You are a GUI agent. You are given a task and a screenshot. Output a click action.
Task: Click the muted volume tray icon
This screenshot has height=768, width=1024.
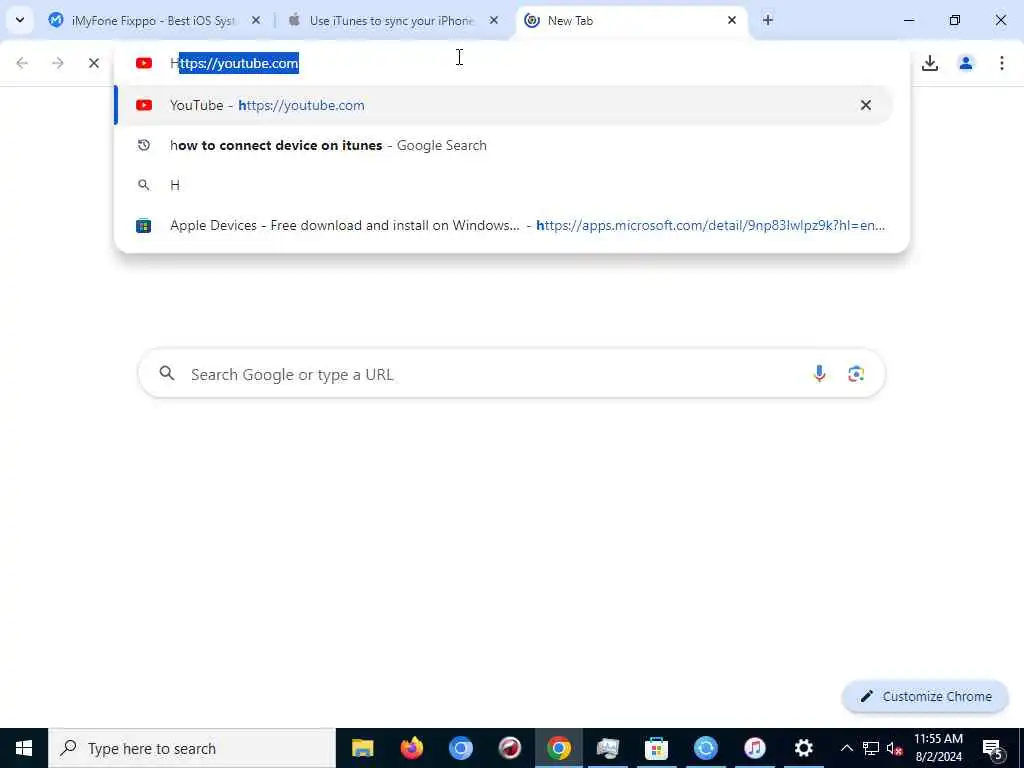pyautogui.click(x=895, y=749)
